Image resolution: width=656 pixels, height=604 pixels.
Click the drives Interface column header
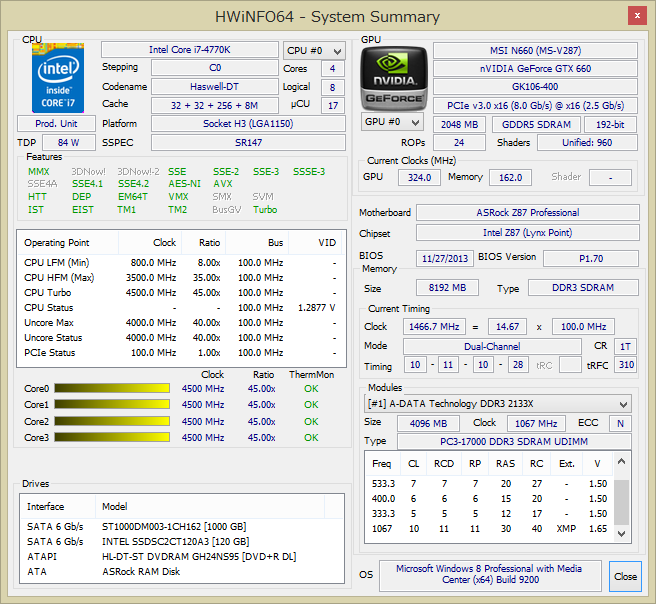pyautogui.click(x=57, y=507)
